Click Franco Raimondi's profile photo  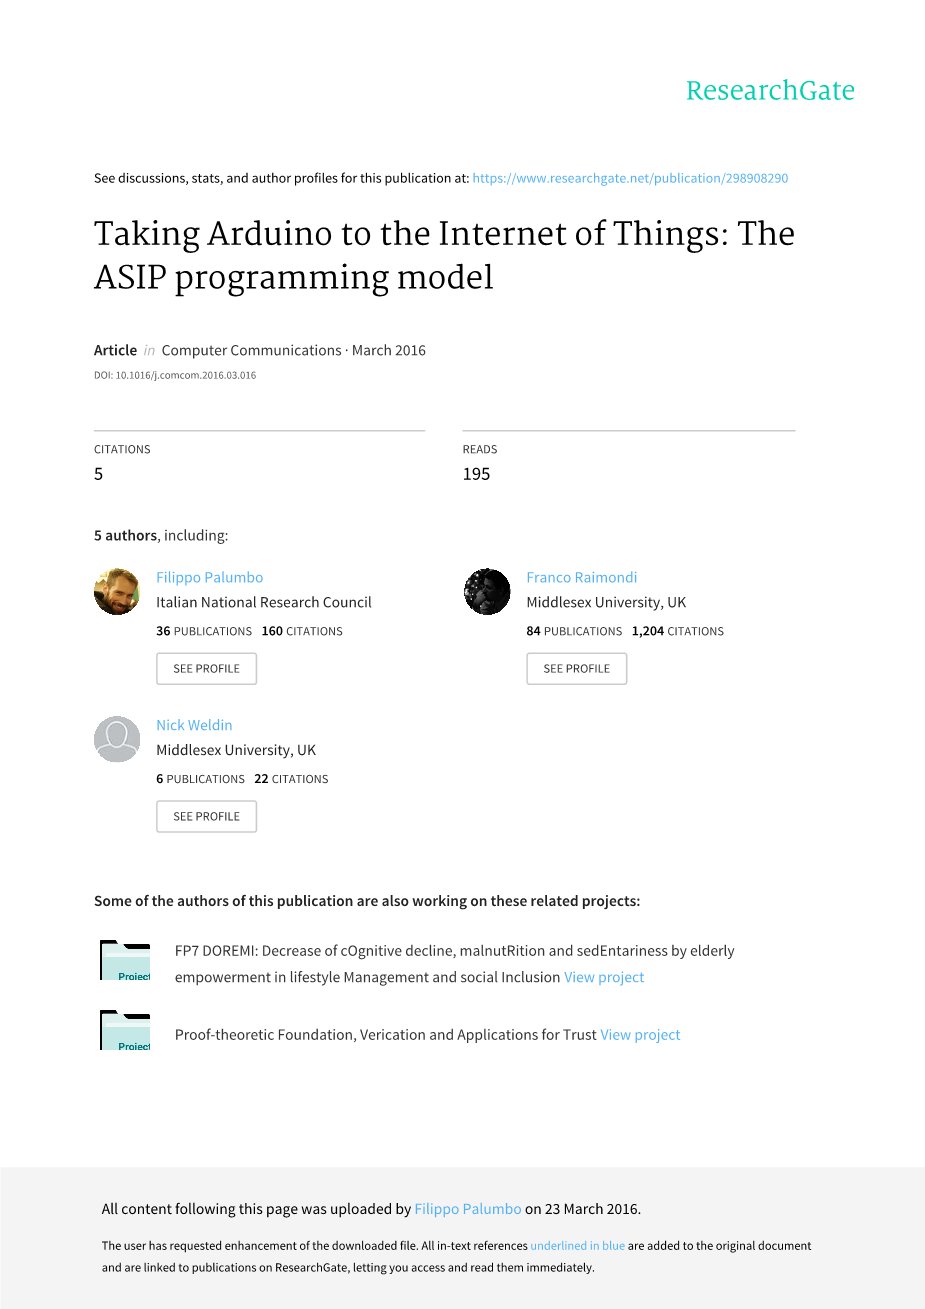click(487, 591)
